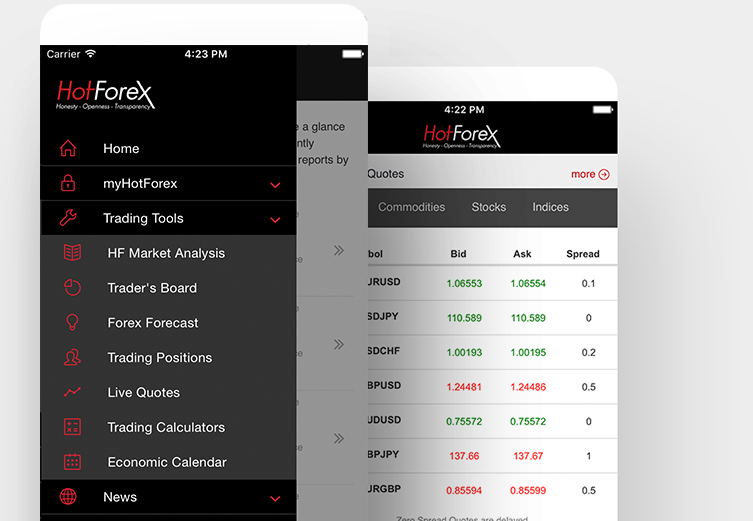
Task: Tap the News globe icon
Action: [x=68, y=497]
